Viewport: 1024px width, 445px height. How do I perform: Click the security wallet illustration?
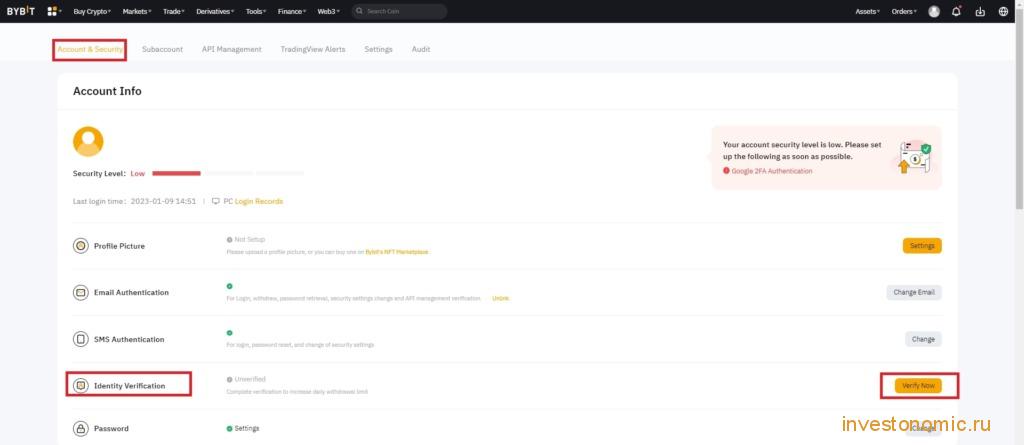pyautogui.click(x=914, y=157)
